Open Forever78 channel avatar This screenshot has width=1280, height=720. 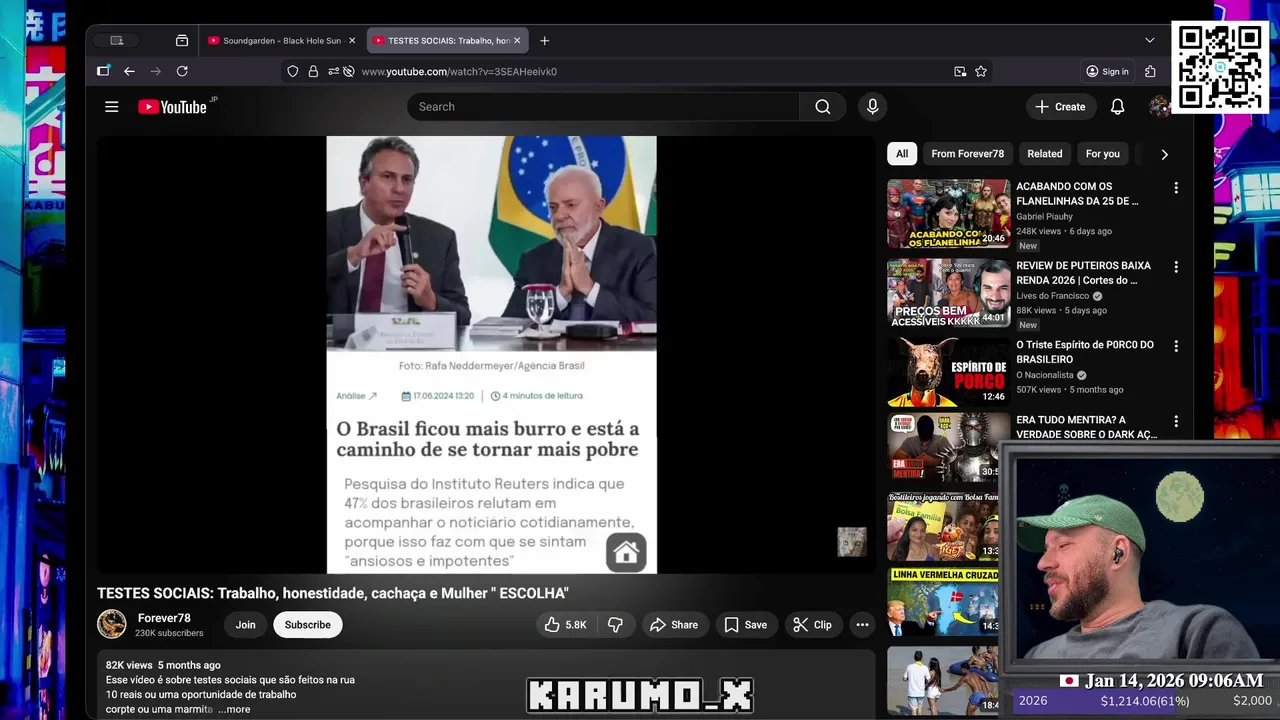[112, 624]
